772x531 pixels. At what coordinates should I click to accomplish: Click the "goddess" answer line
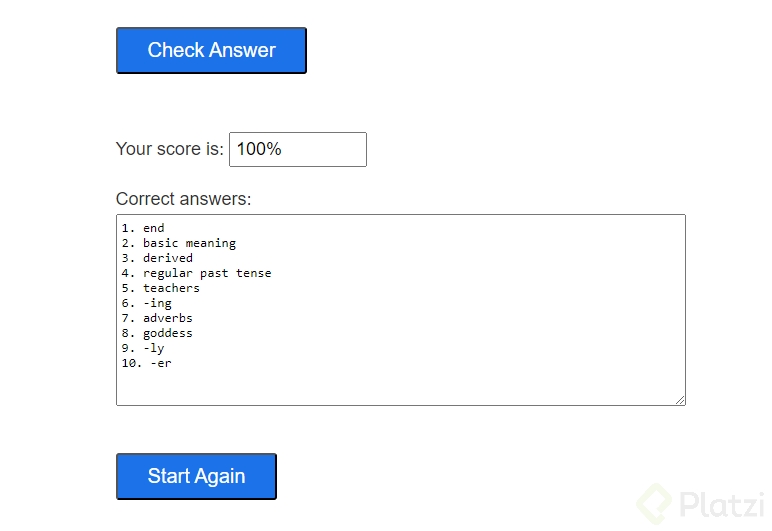168,333
